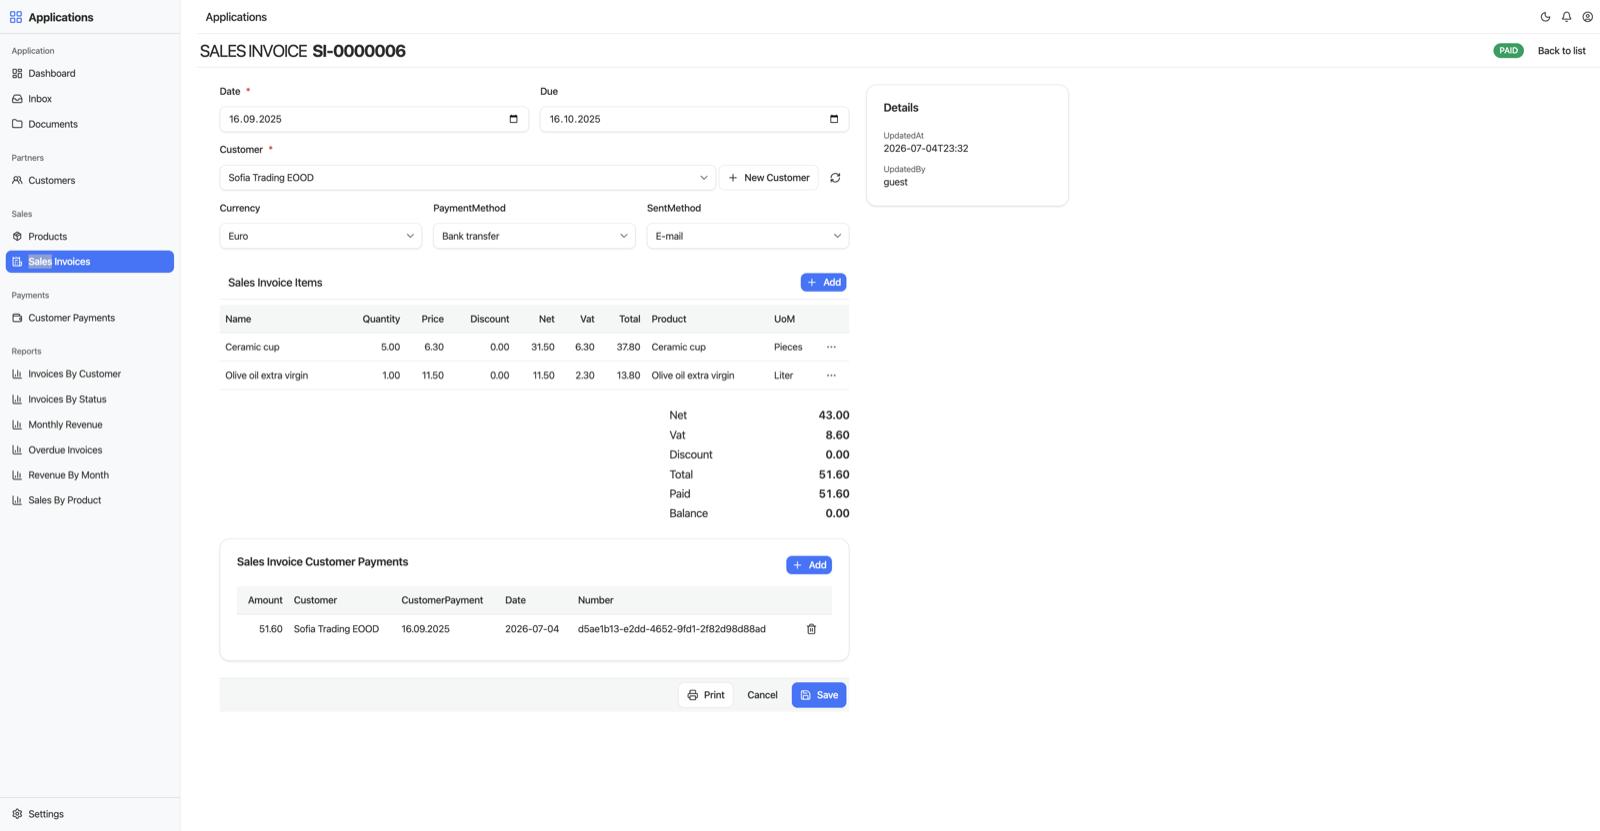This screenshot has width=1600, height=831.
Task: Open user account profile icon
Action: (x=1587, y=17)
